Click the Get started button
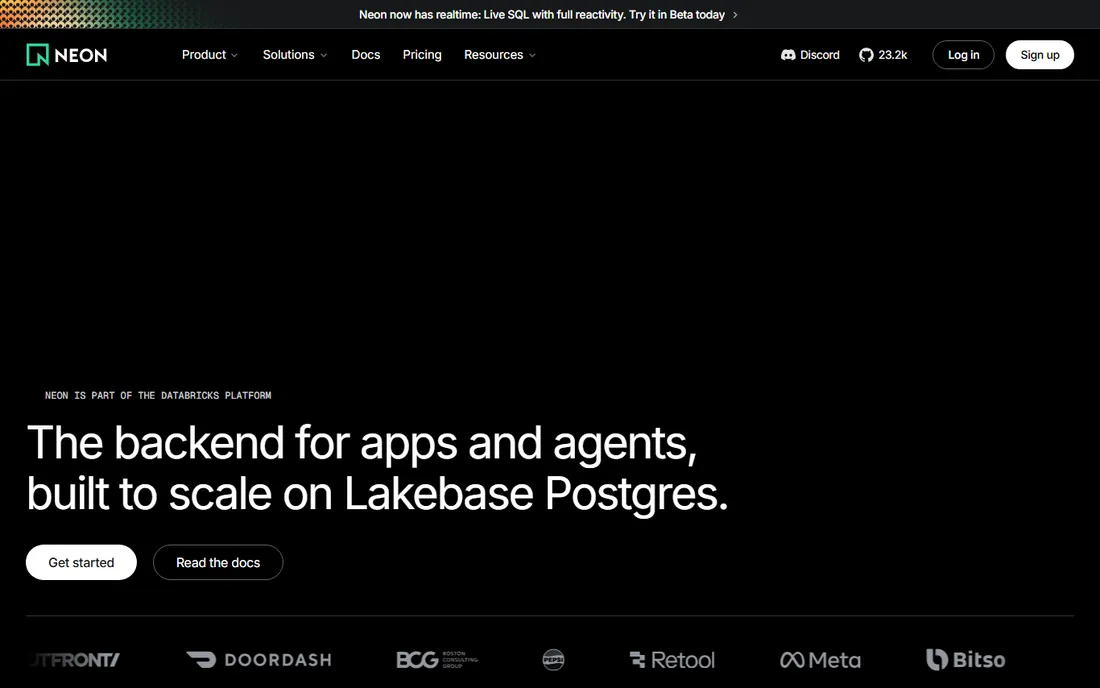Image resolution: width=1100 pixels, height=688 pixels. point(81,562)
